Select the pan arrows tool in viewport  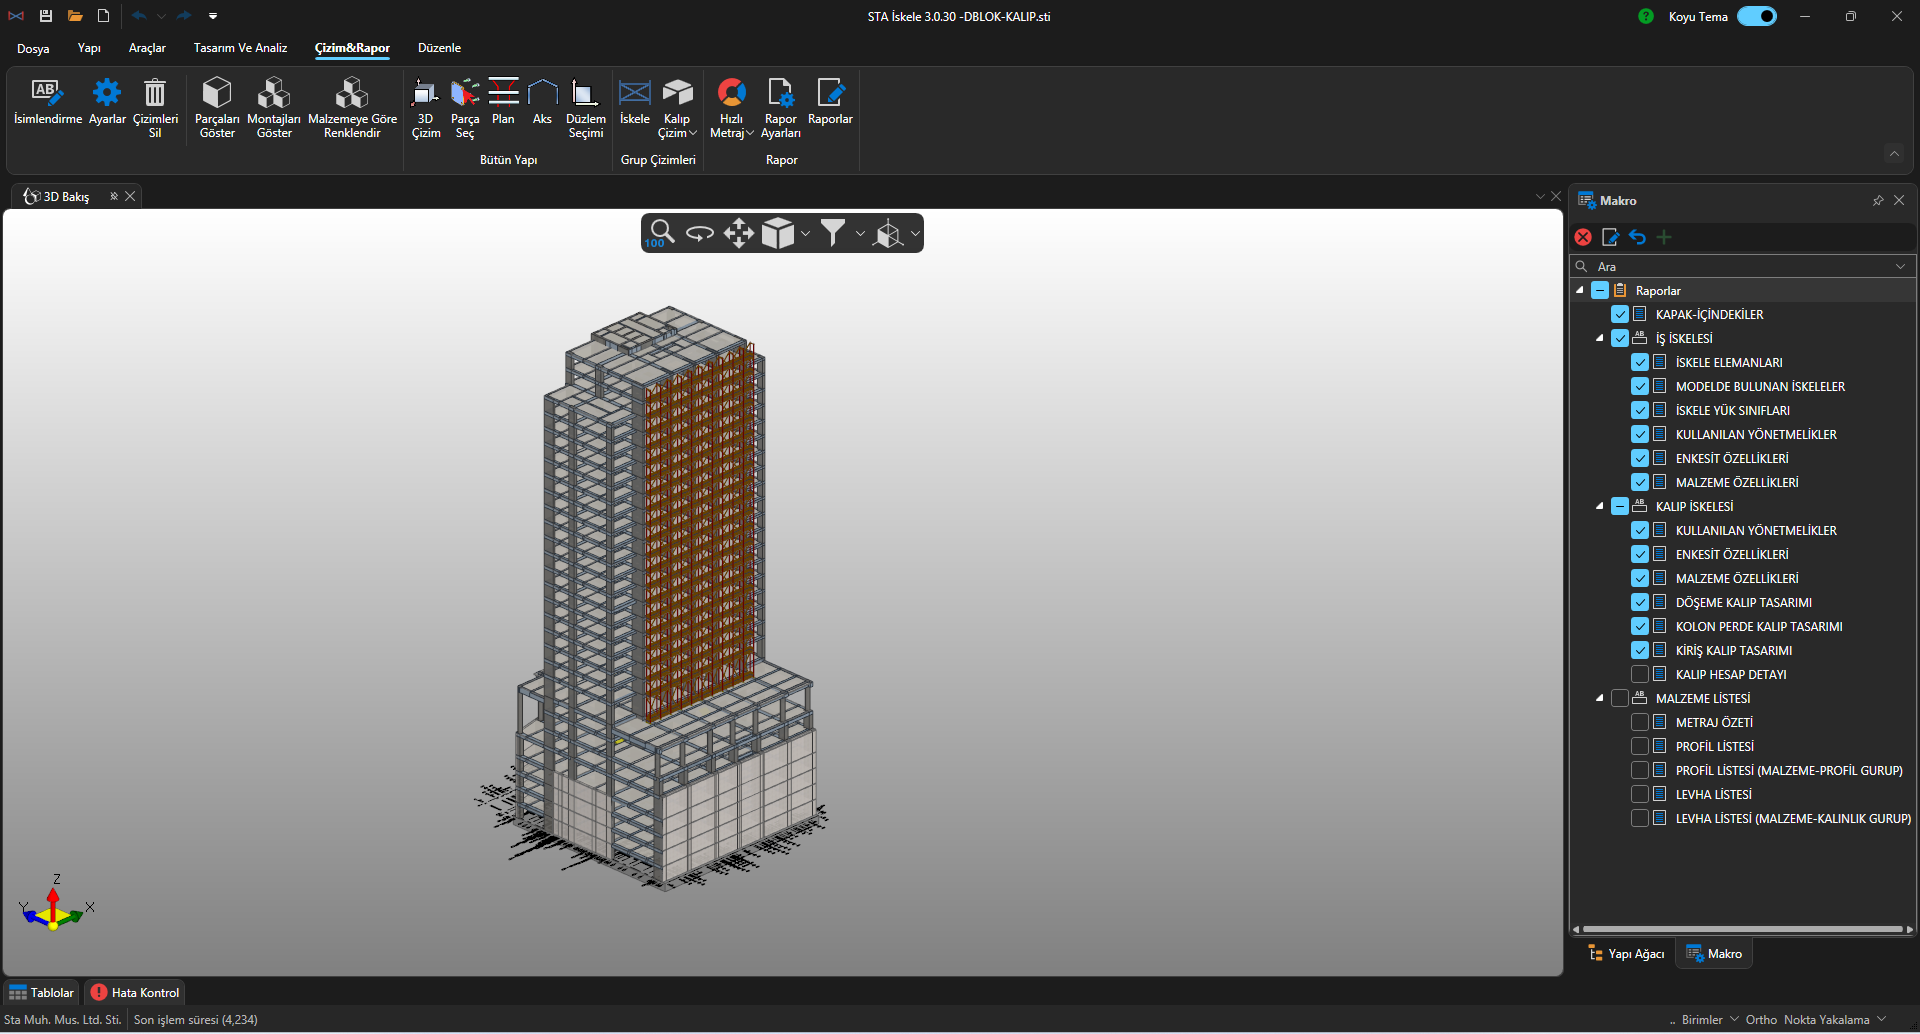point(738,233)
